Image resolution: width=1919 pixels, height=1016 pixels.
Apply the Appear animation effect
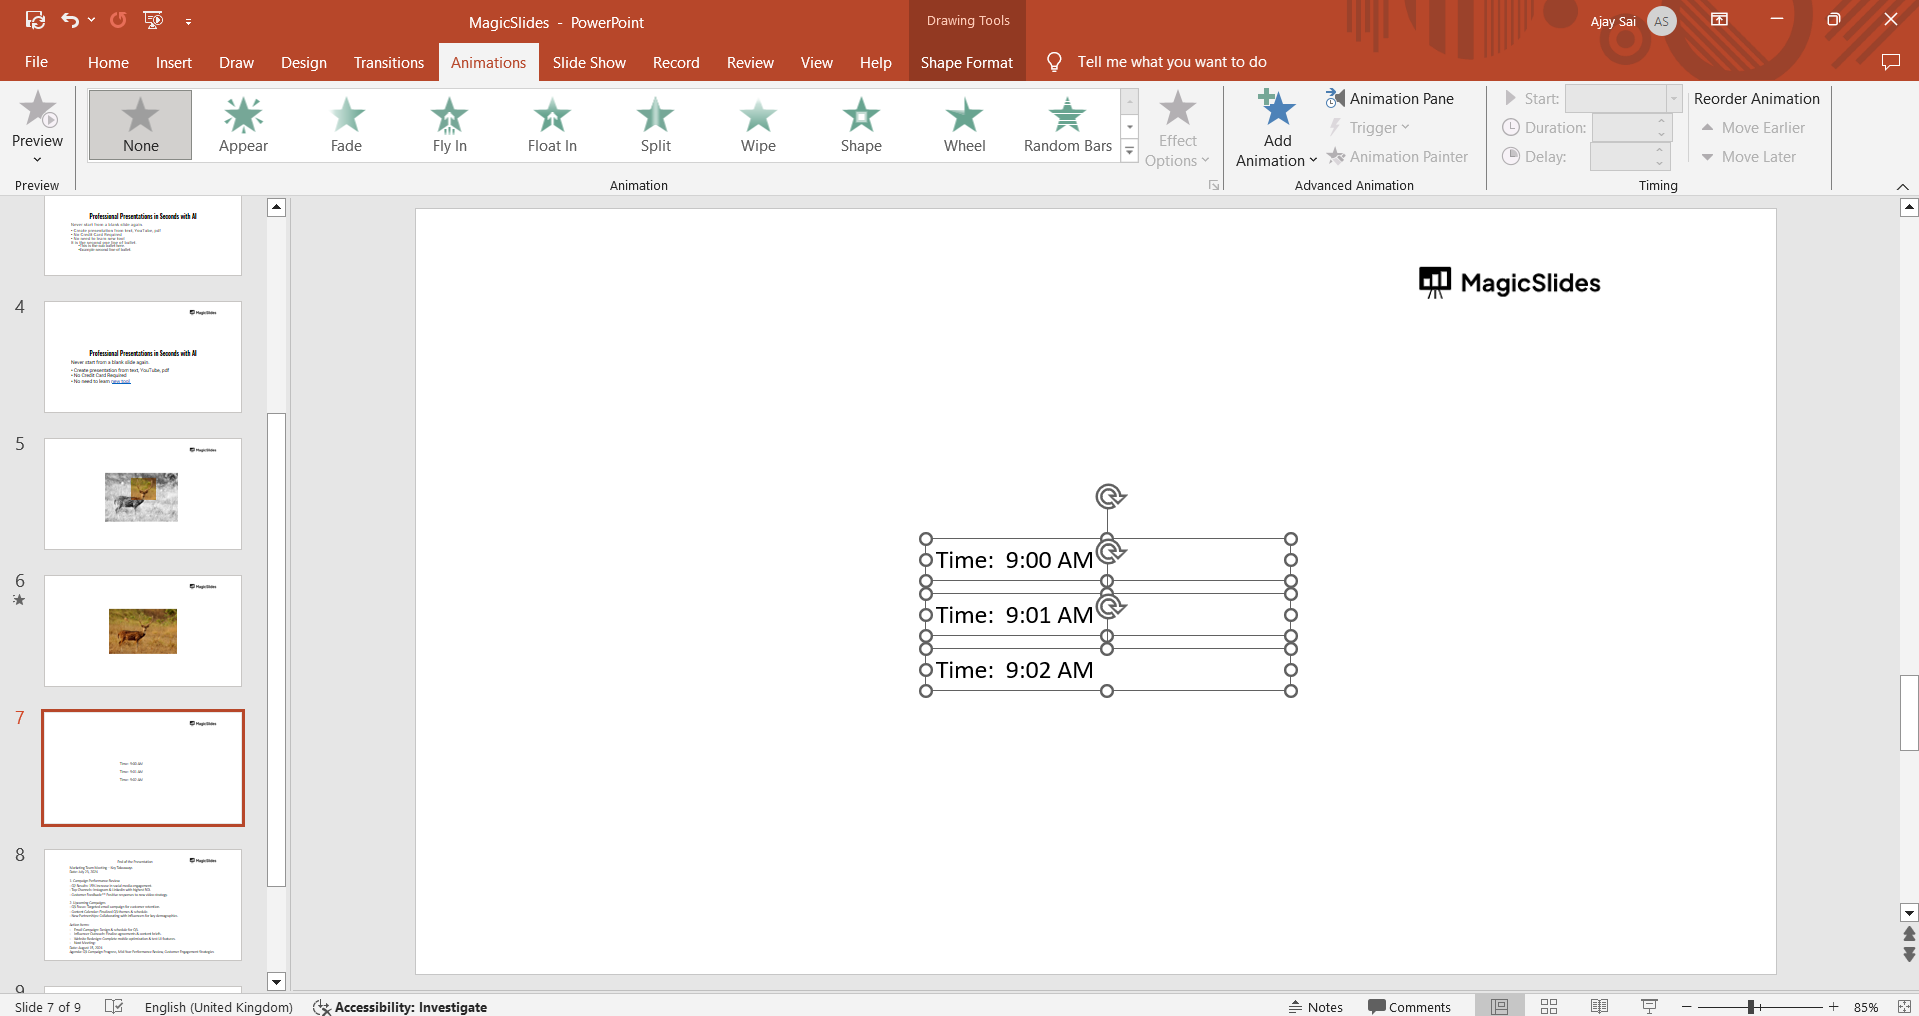(243, 125)
